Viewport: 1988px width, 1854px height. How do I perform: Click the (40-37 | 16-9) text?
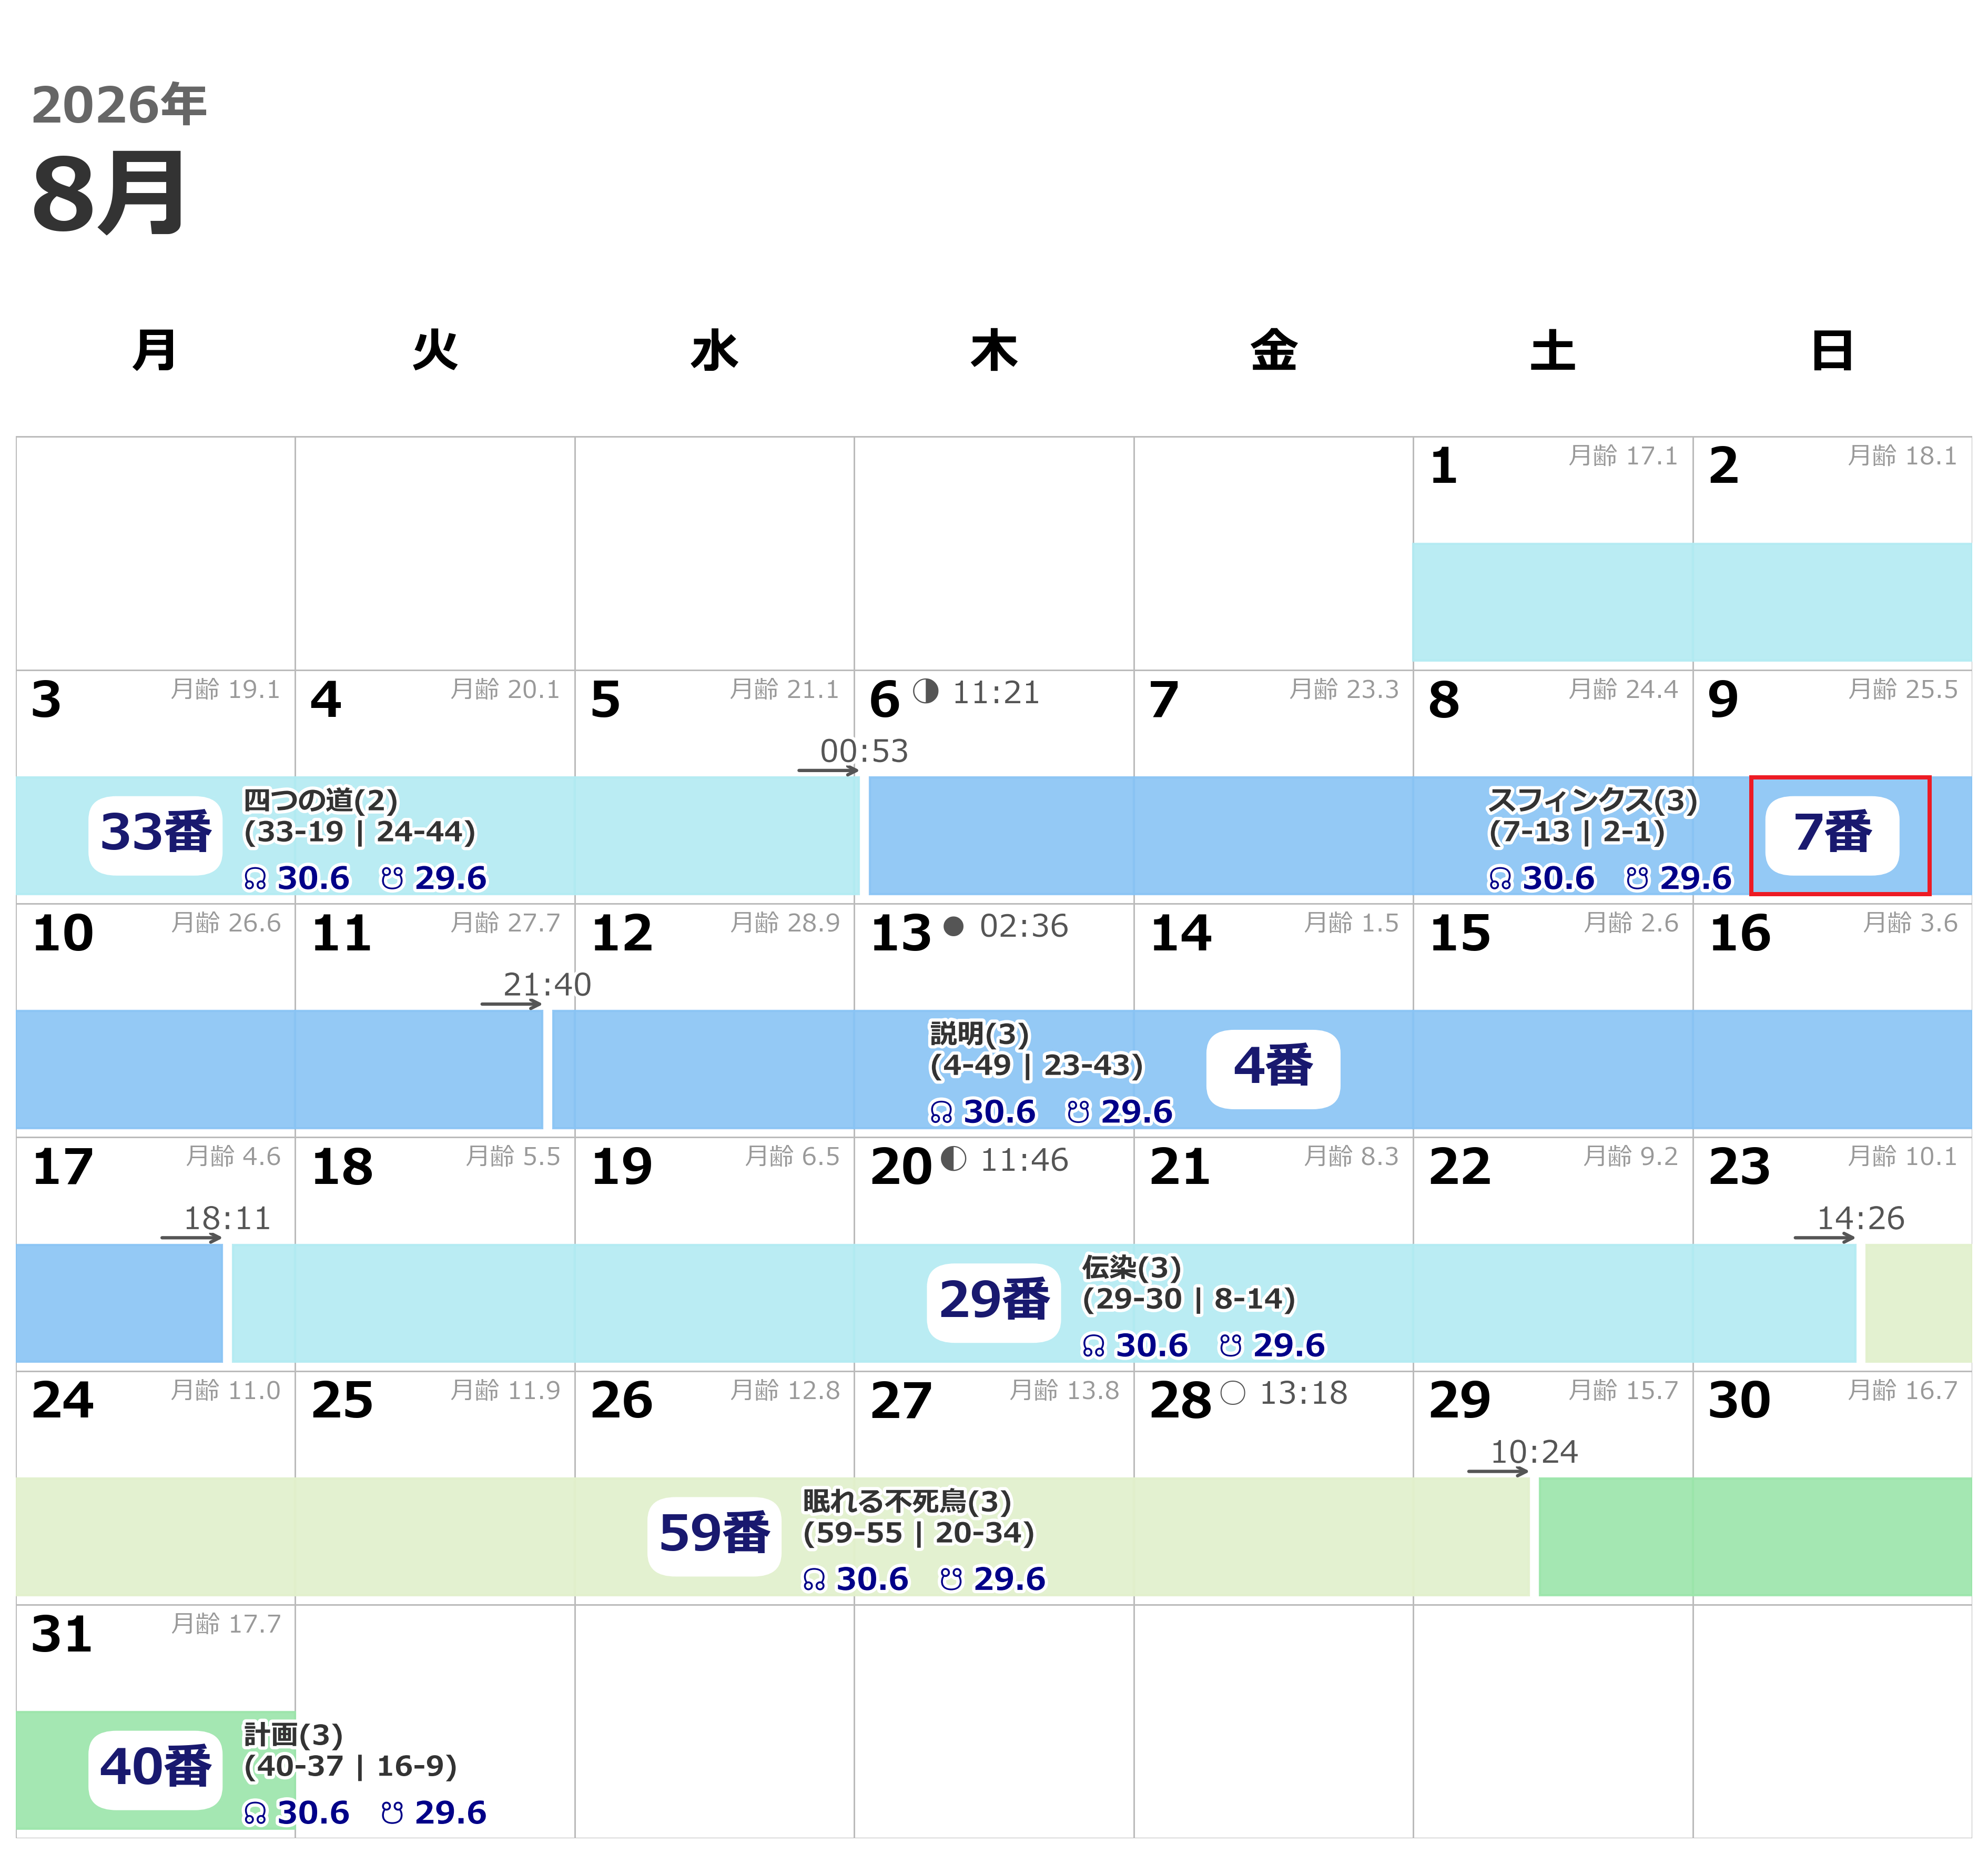[x=350, y=1767]
